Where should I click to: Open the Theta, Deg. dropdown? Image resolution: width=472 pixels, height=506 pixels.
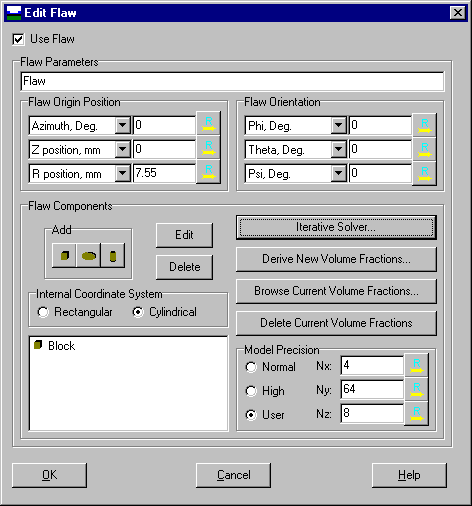(339, 149)
